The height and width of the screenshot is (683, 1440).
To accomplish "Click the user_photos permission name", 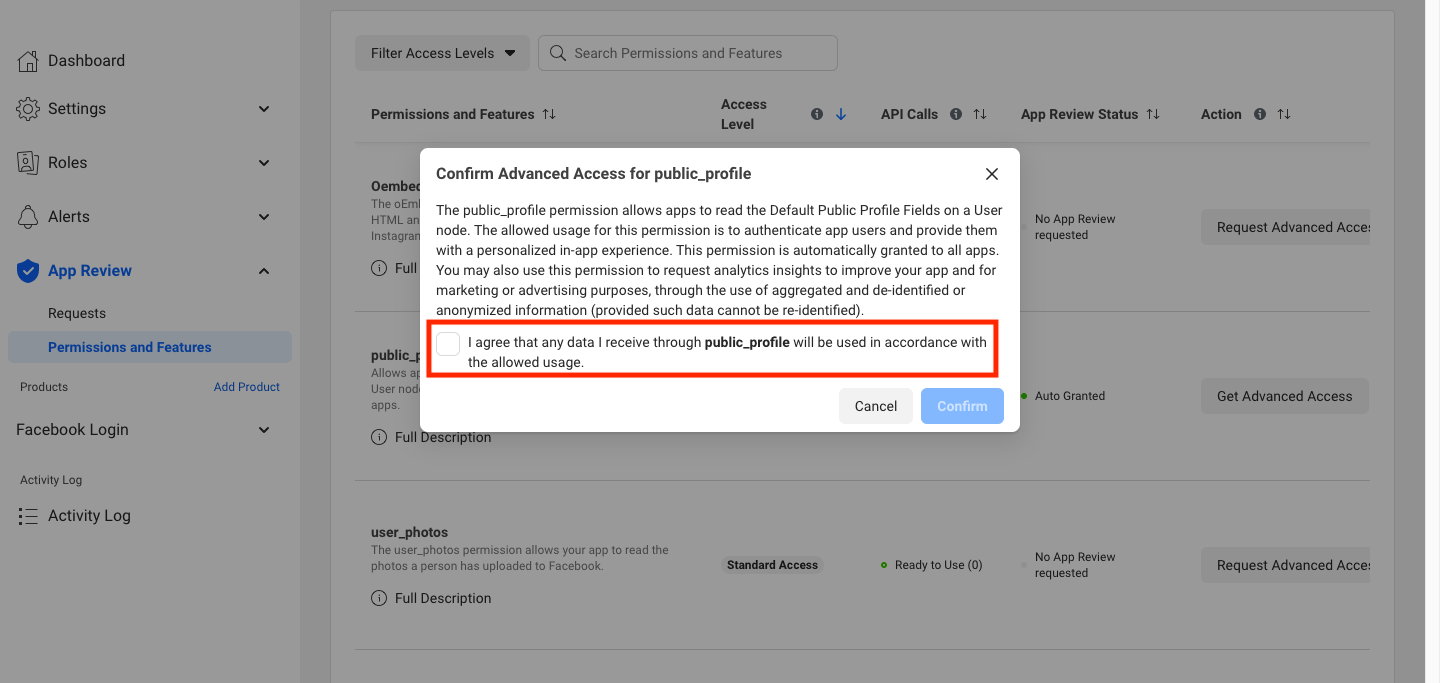I will pyautogui.click(x=409, y=532).
